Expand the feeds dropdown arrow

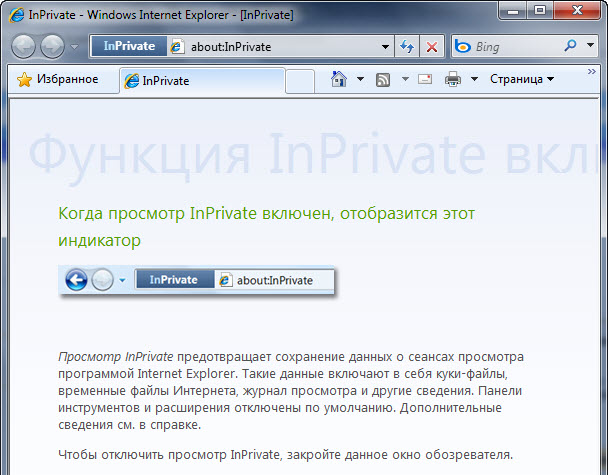pyautogui.click(x=405, y=79)
